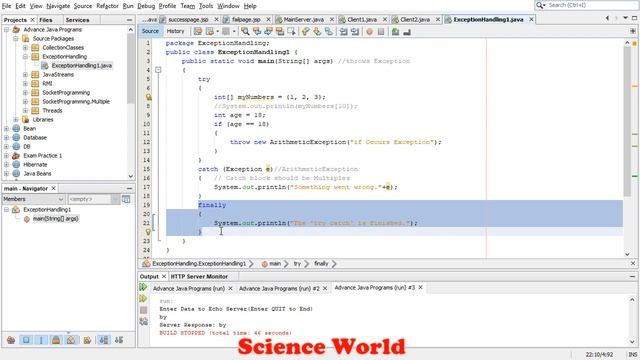640x360 pixels.
Task: Select the SocketProgramming.Multiple package
Action: 76,102
